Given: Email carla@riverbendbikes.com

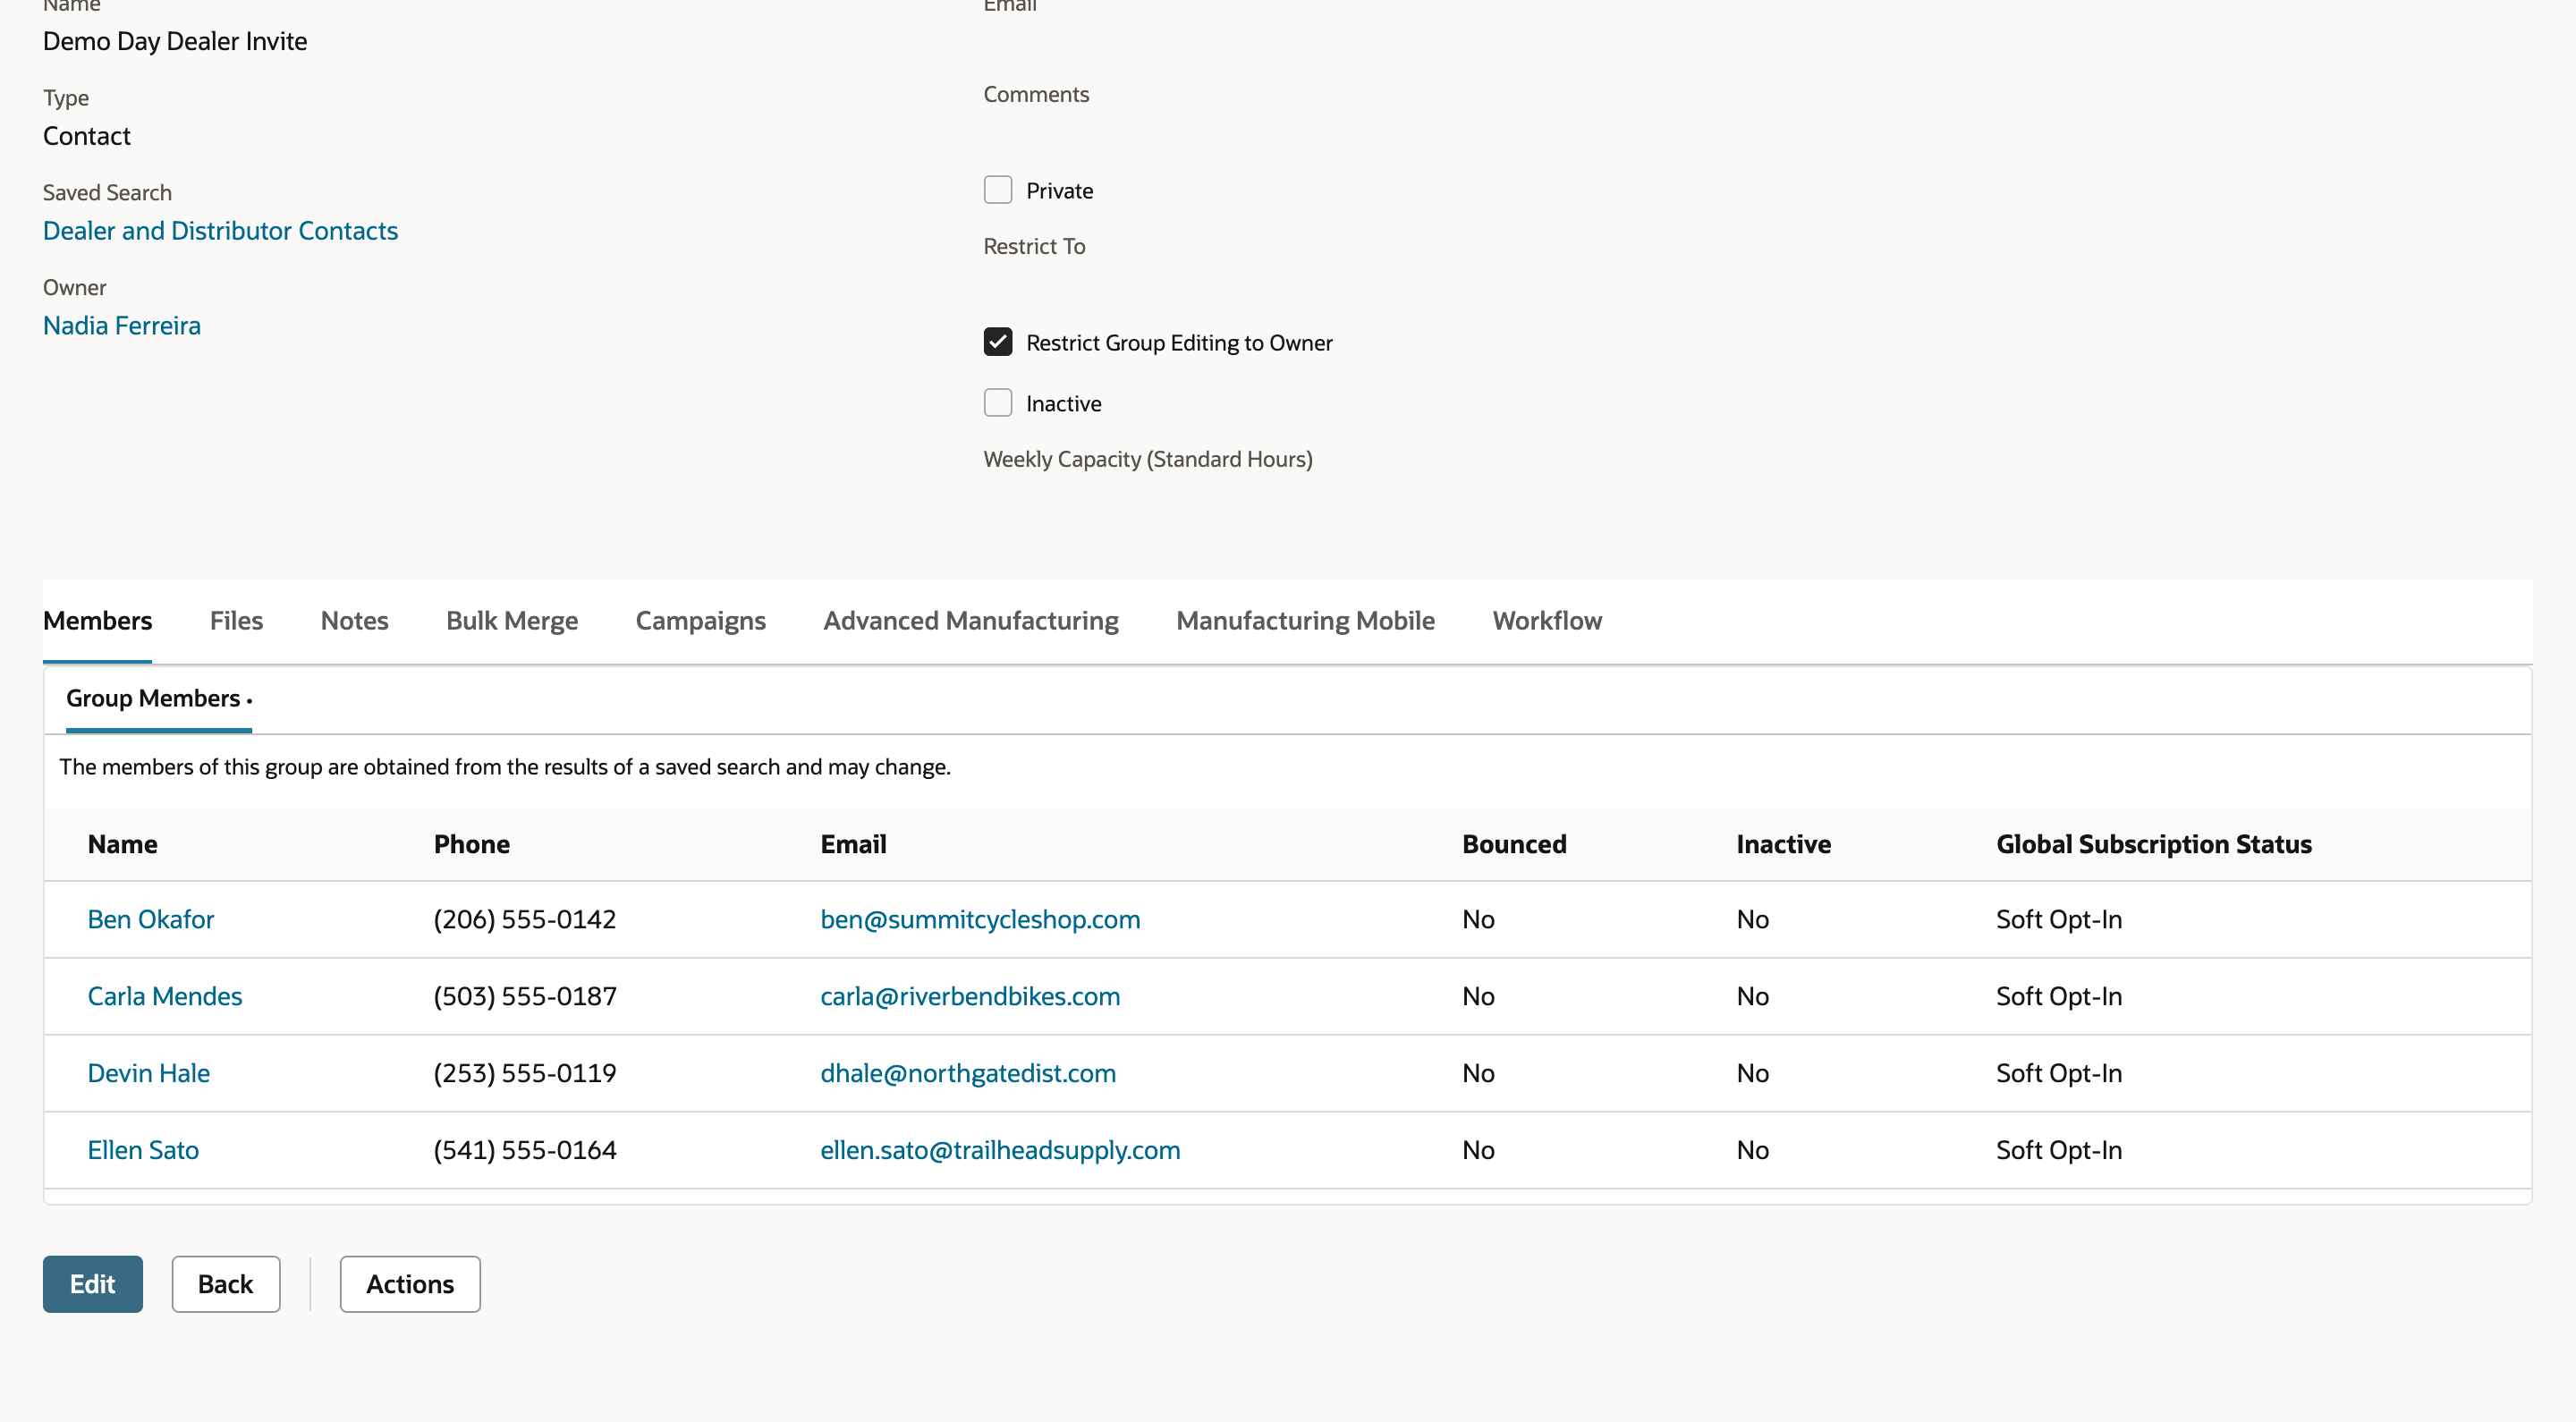Looking at the screenshot, I should 970,996.
